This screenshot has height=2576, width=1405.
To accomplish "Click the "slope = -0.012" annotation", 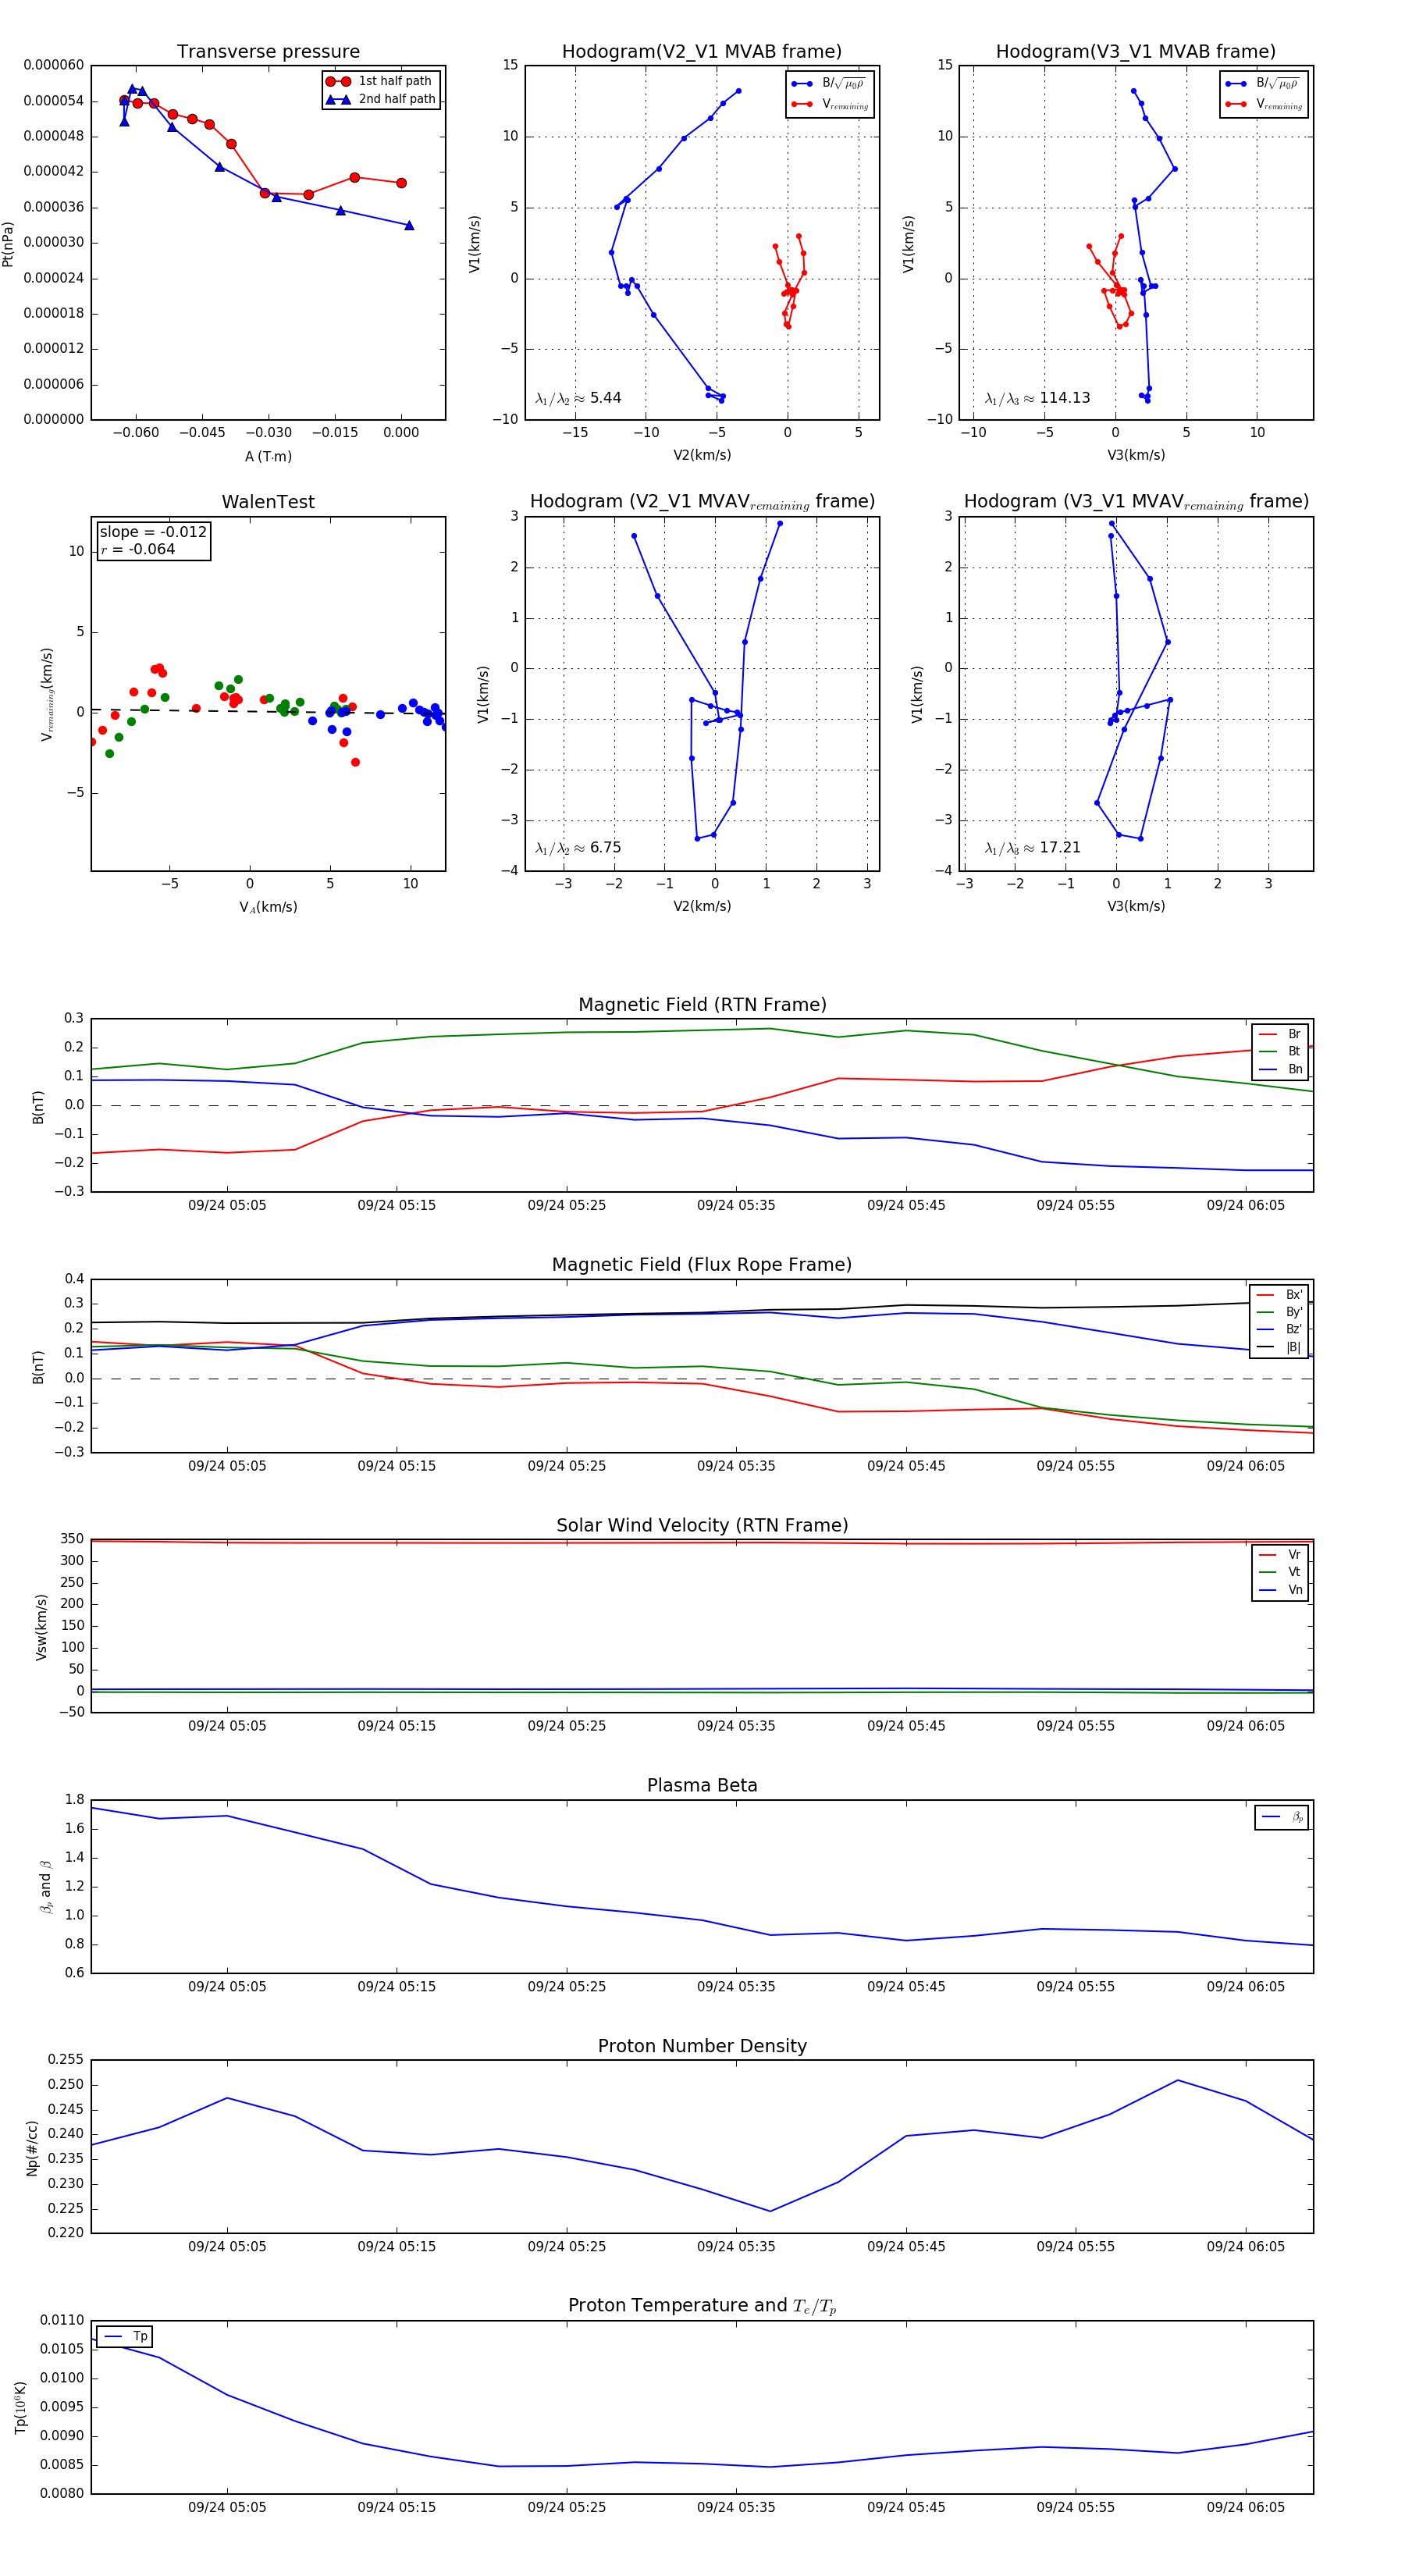I will point(153,532).
